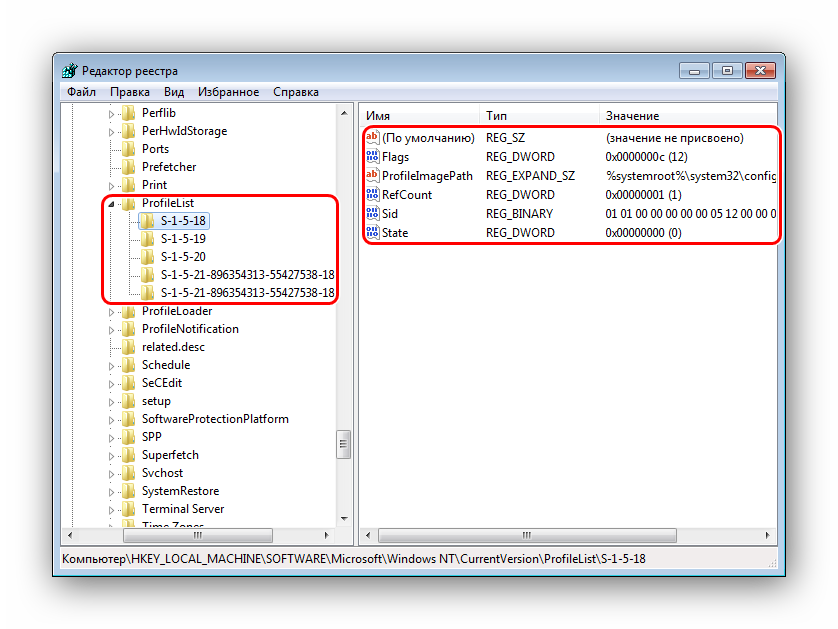Screen dimensions: 838x629
Task: Click the tree pane horizontal scroll-left arrow
Action: 70,535
